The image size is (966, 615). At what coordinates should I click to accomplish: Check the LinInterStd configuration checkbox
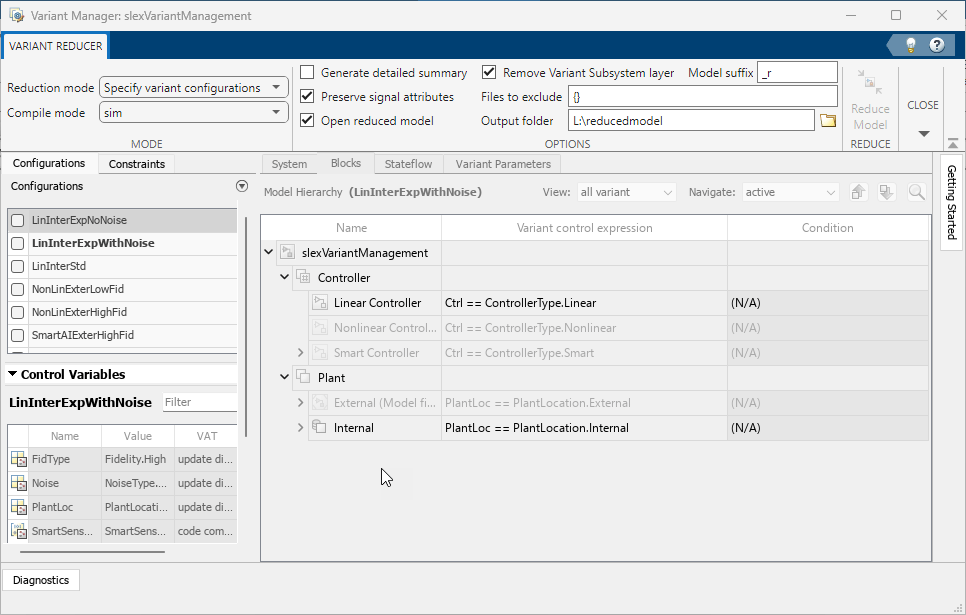pos(18,266)
